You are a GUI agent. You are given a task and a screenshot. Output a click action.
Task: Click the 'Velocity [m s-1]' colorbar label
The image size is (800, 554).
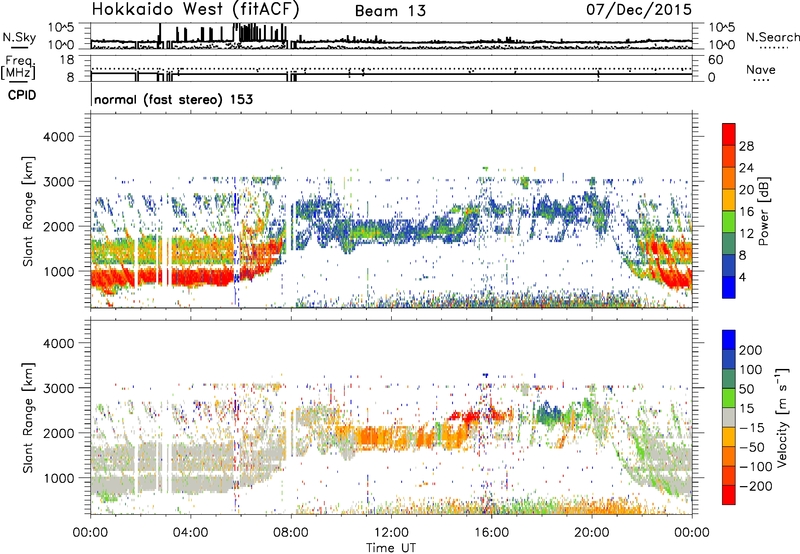tap(782, 417)
